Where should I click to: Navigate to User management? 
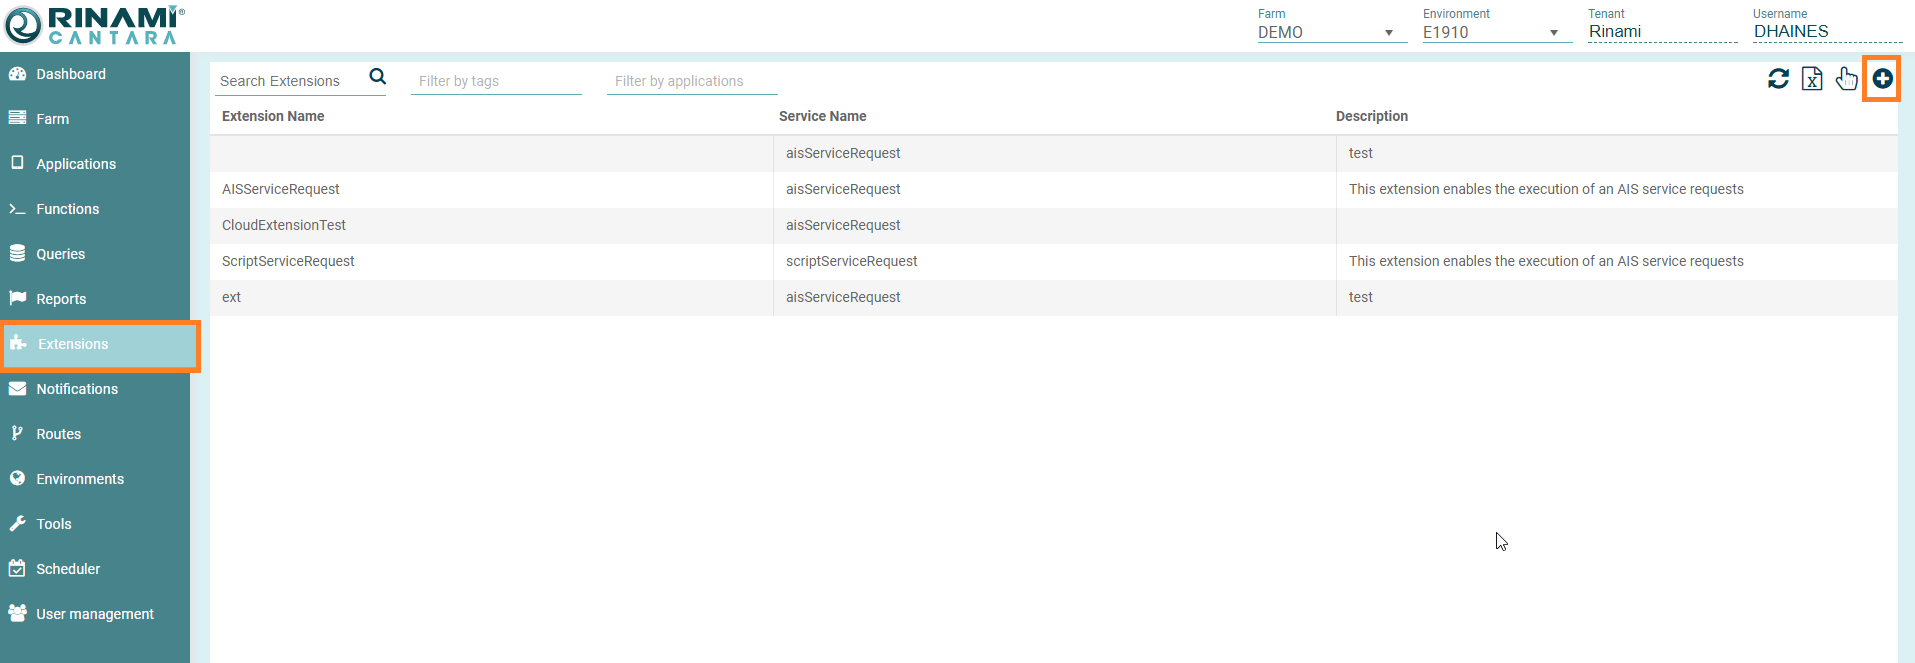click(94, 614)
